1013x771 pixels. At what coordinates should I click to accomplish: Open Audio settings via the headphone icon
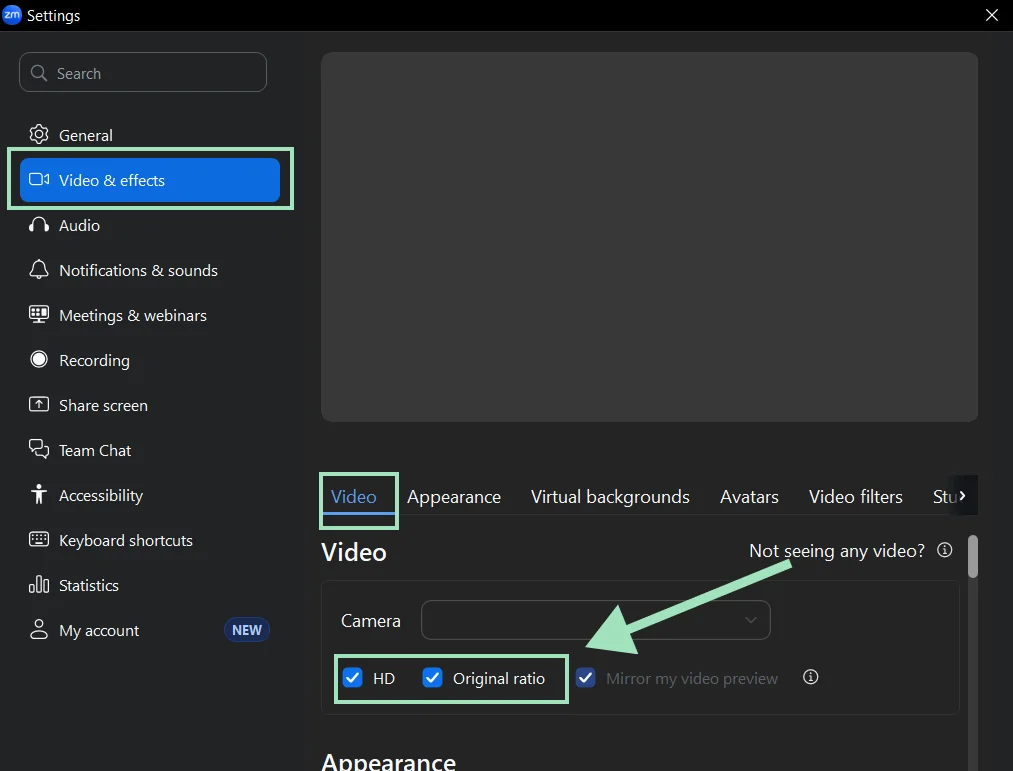click(x=38, y=225)
